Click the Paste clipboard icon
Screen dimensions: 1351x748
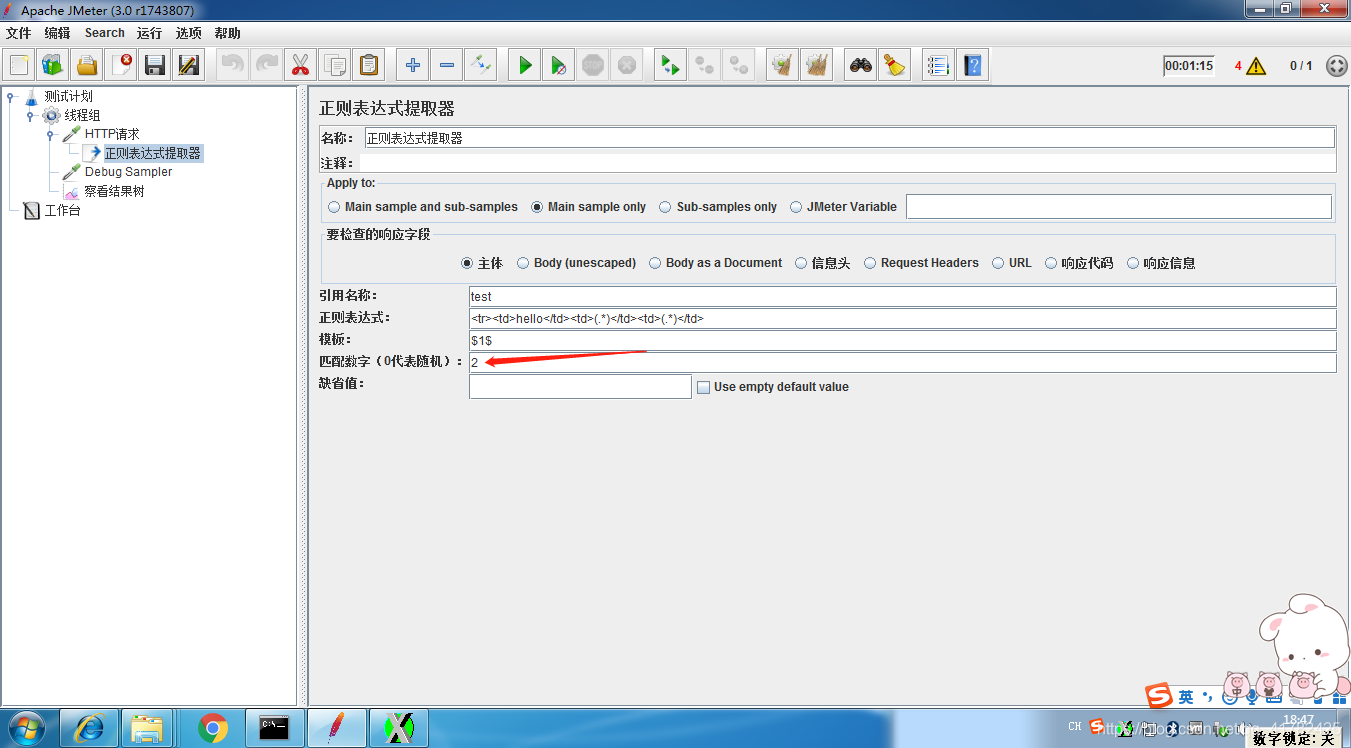click(x=369, y=66)
